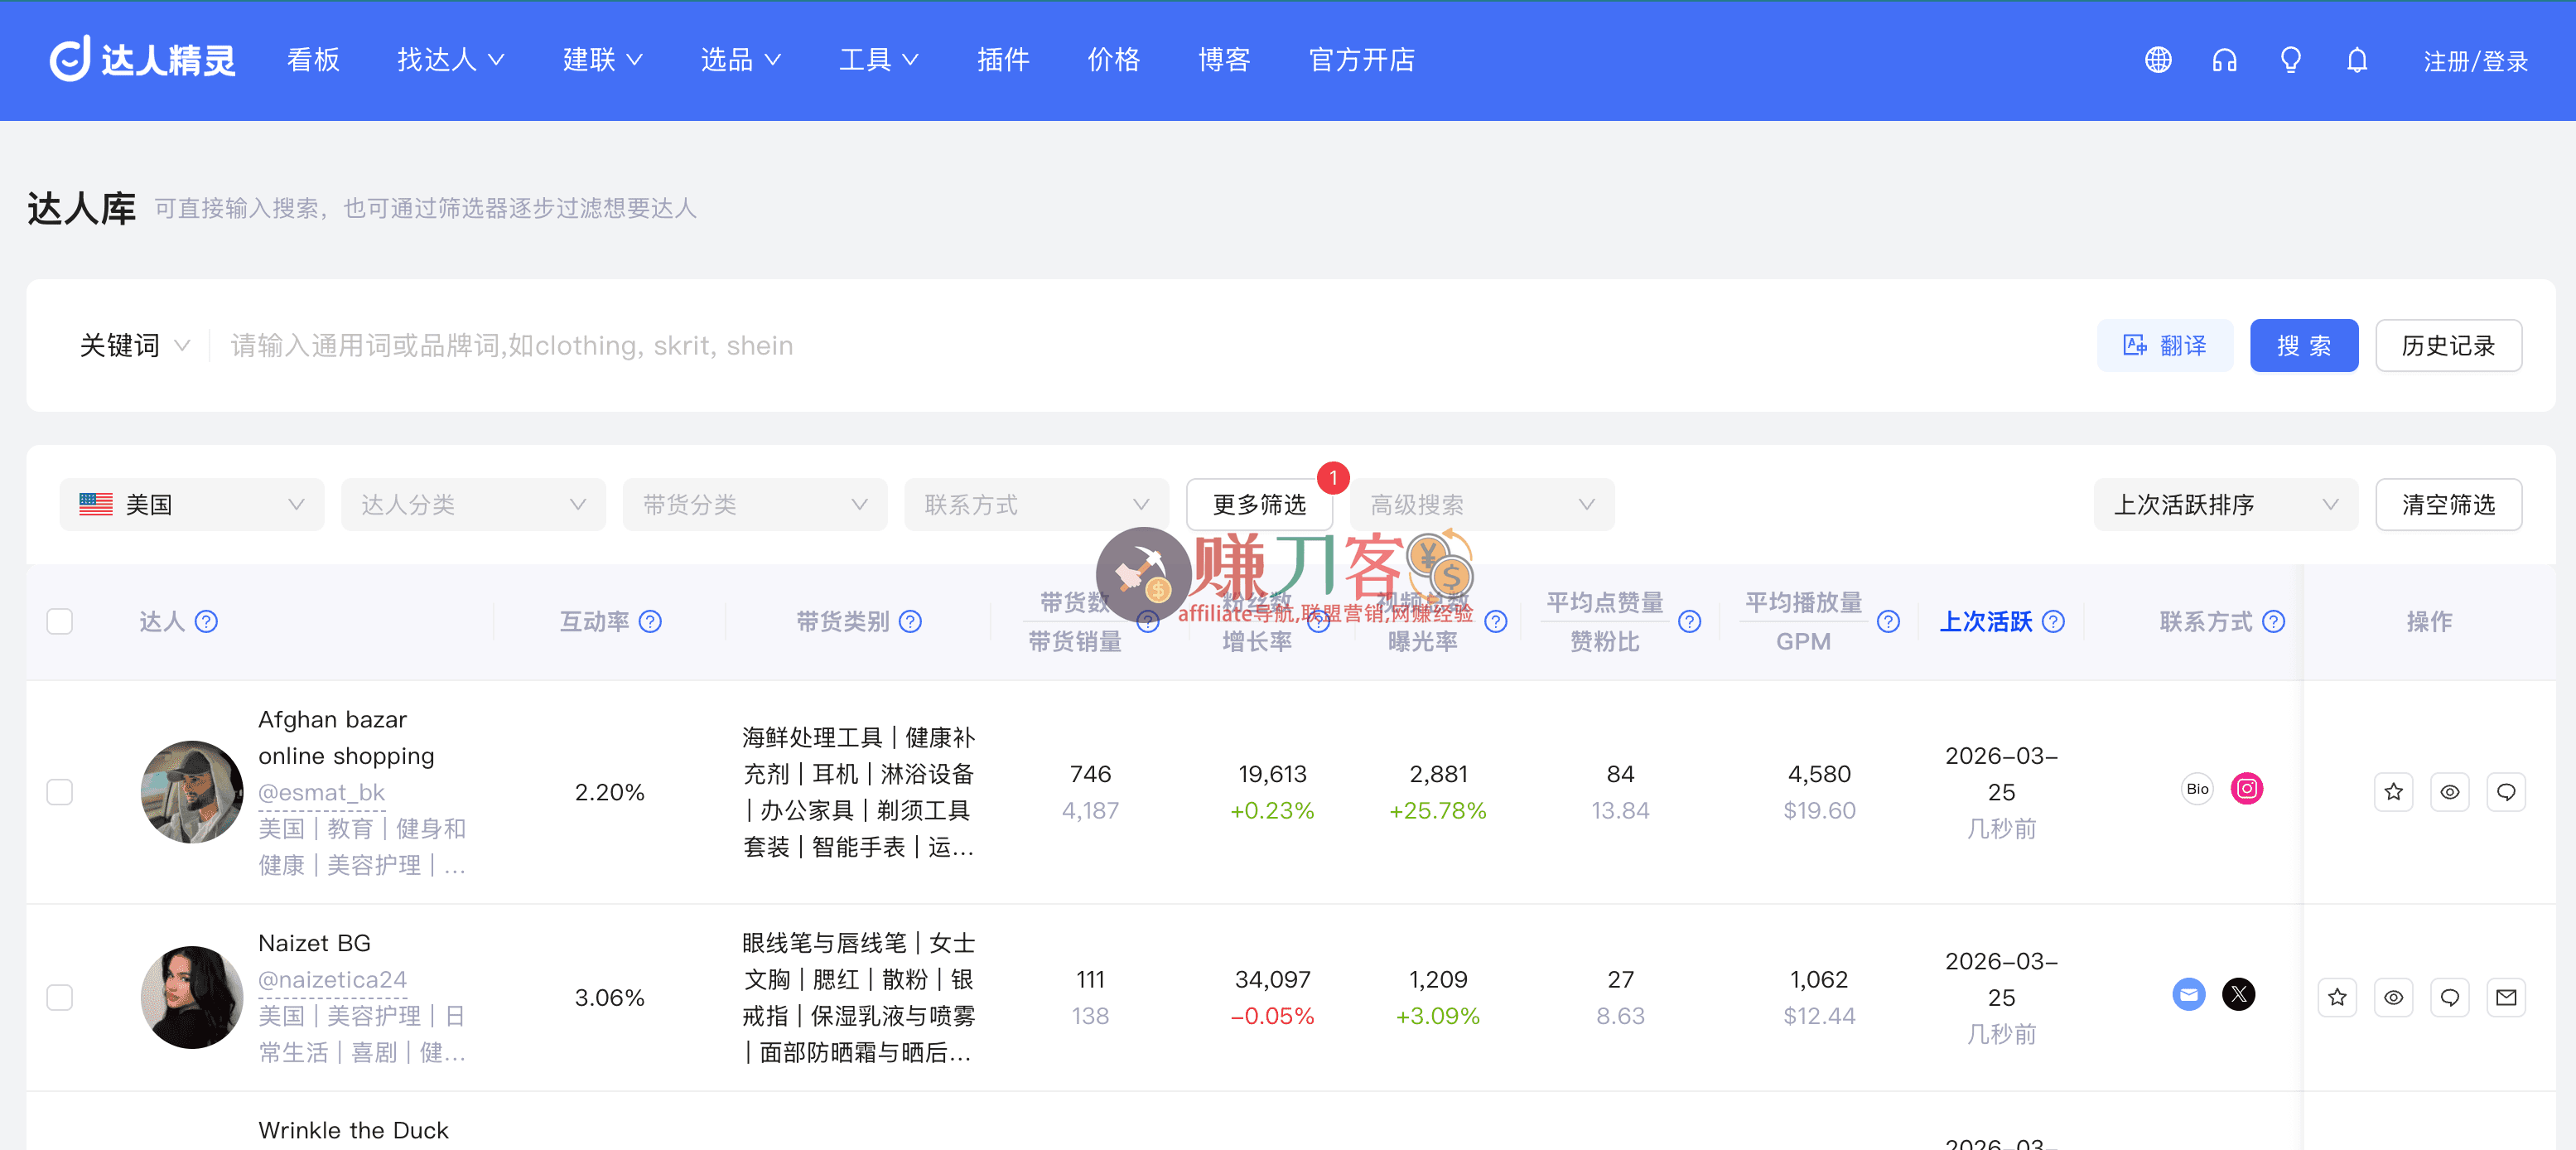Open the 达人分类 category dropdown
The height and width of the screenshot is (1150, 2576).
472,504
